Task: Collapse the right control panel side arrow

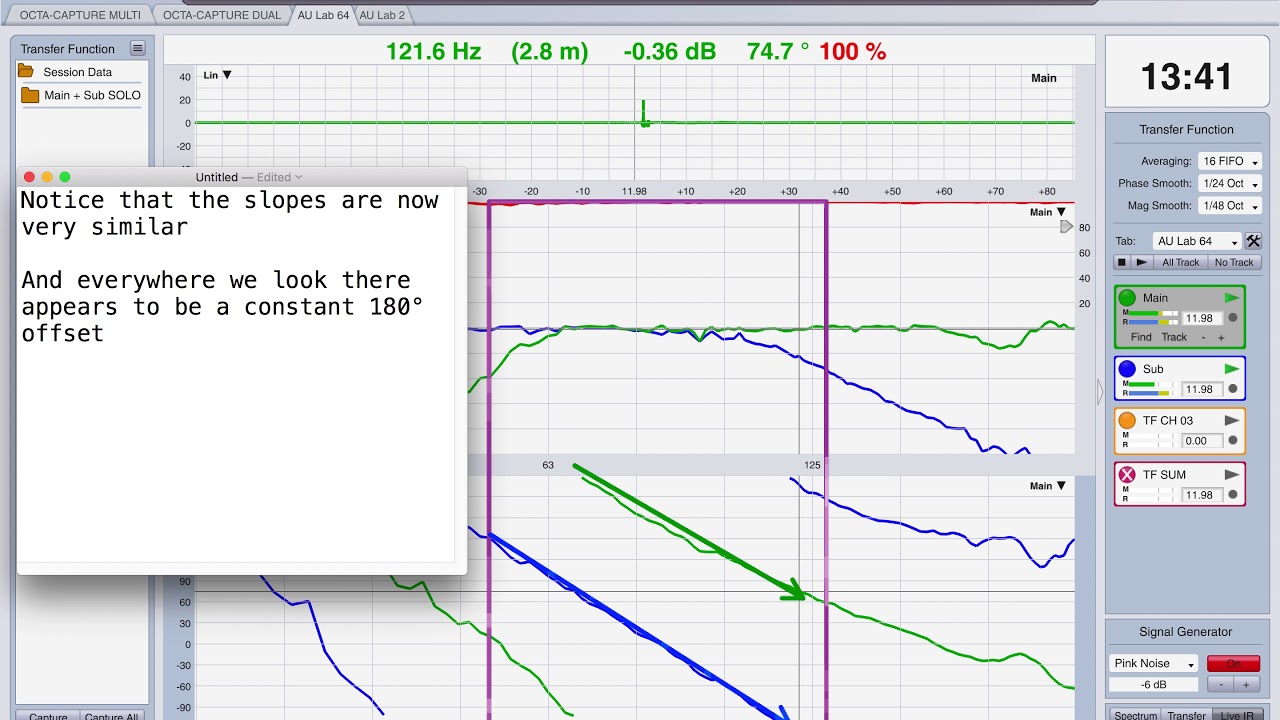Action: (x=1100, y=393)
